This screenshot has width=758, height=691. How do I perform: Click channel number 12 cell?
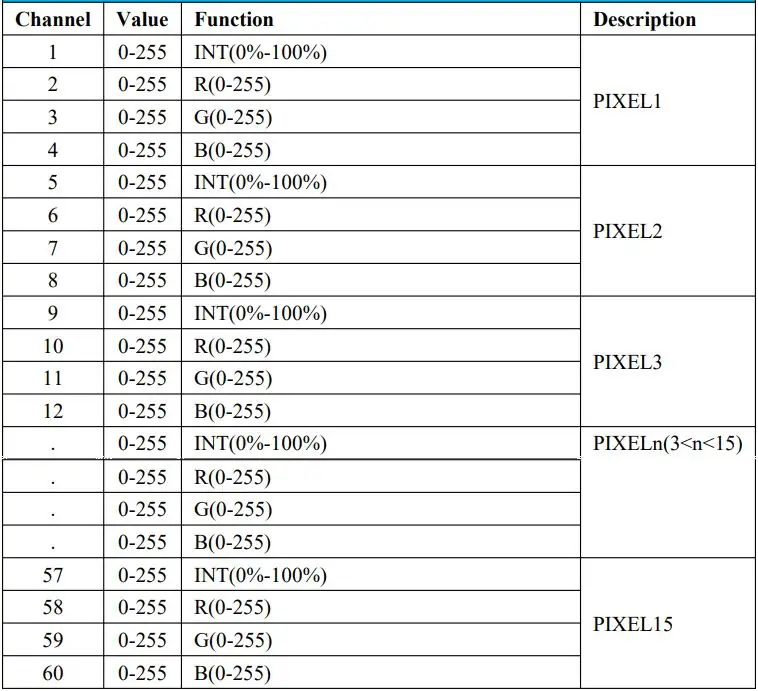(53, 411)
